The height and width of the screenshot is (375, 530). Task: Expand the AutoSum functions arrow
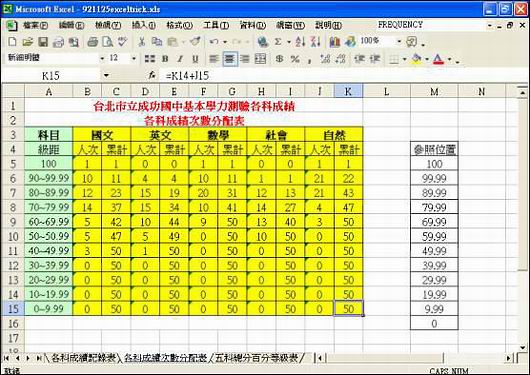[289, 42]
